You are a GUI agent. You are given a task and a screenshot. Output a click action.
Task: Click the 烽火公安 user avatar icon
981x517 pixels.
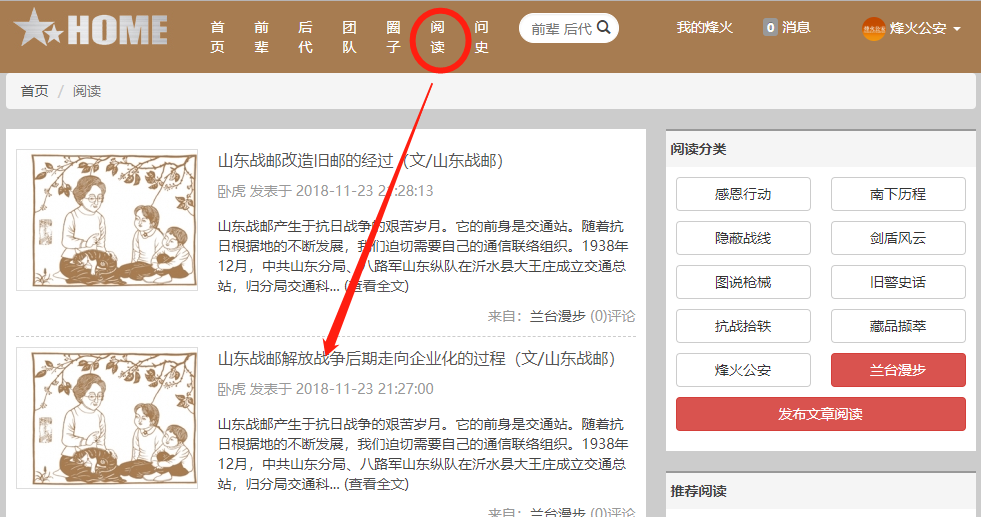tap(873, 29)
